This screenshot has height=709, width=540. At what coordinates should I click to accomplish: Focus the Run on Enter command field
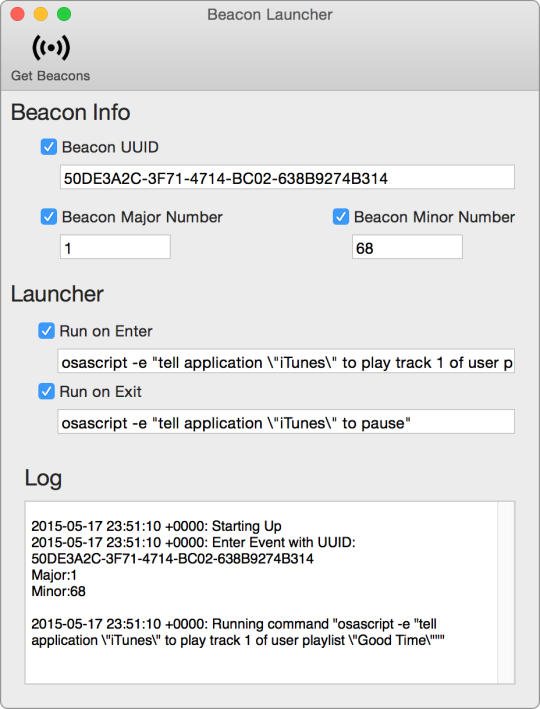[x=286, y=361]
